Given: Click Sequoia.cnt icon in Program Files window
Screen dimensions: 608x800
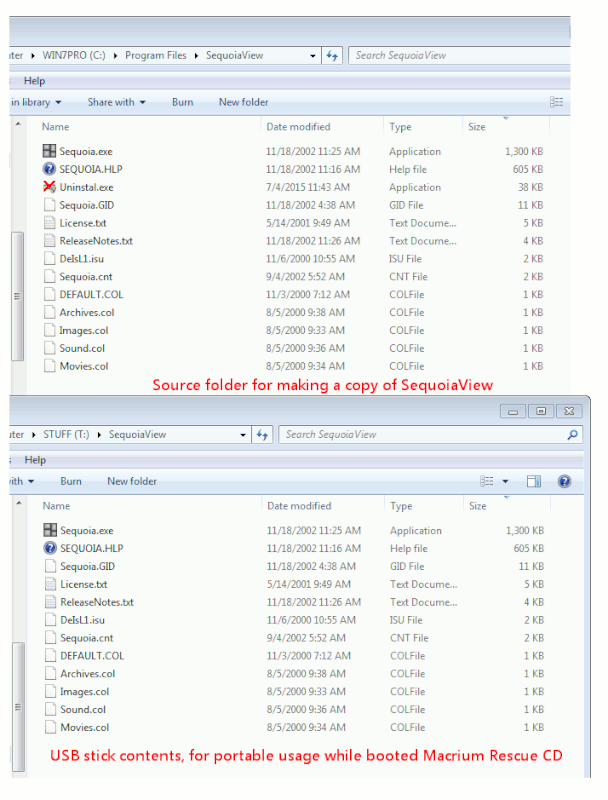Looking at the screenshot, I should coord(49,276).
